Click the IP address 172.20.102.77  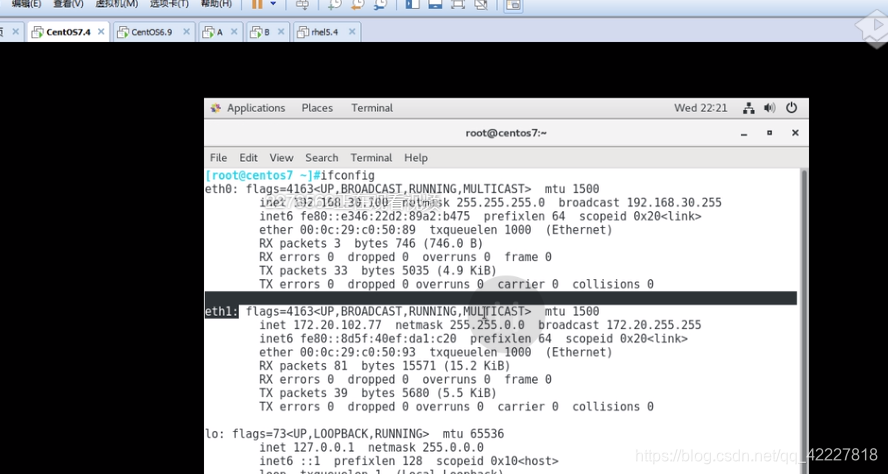tap(337, 325)
